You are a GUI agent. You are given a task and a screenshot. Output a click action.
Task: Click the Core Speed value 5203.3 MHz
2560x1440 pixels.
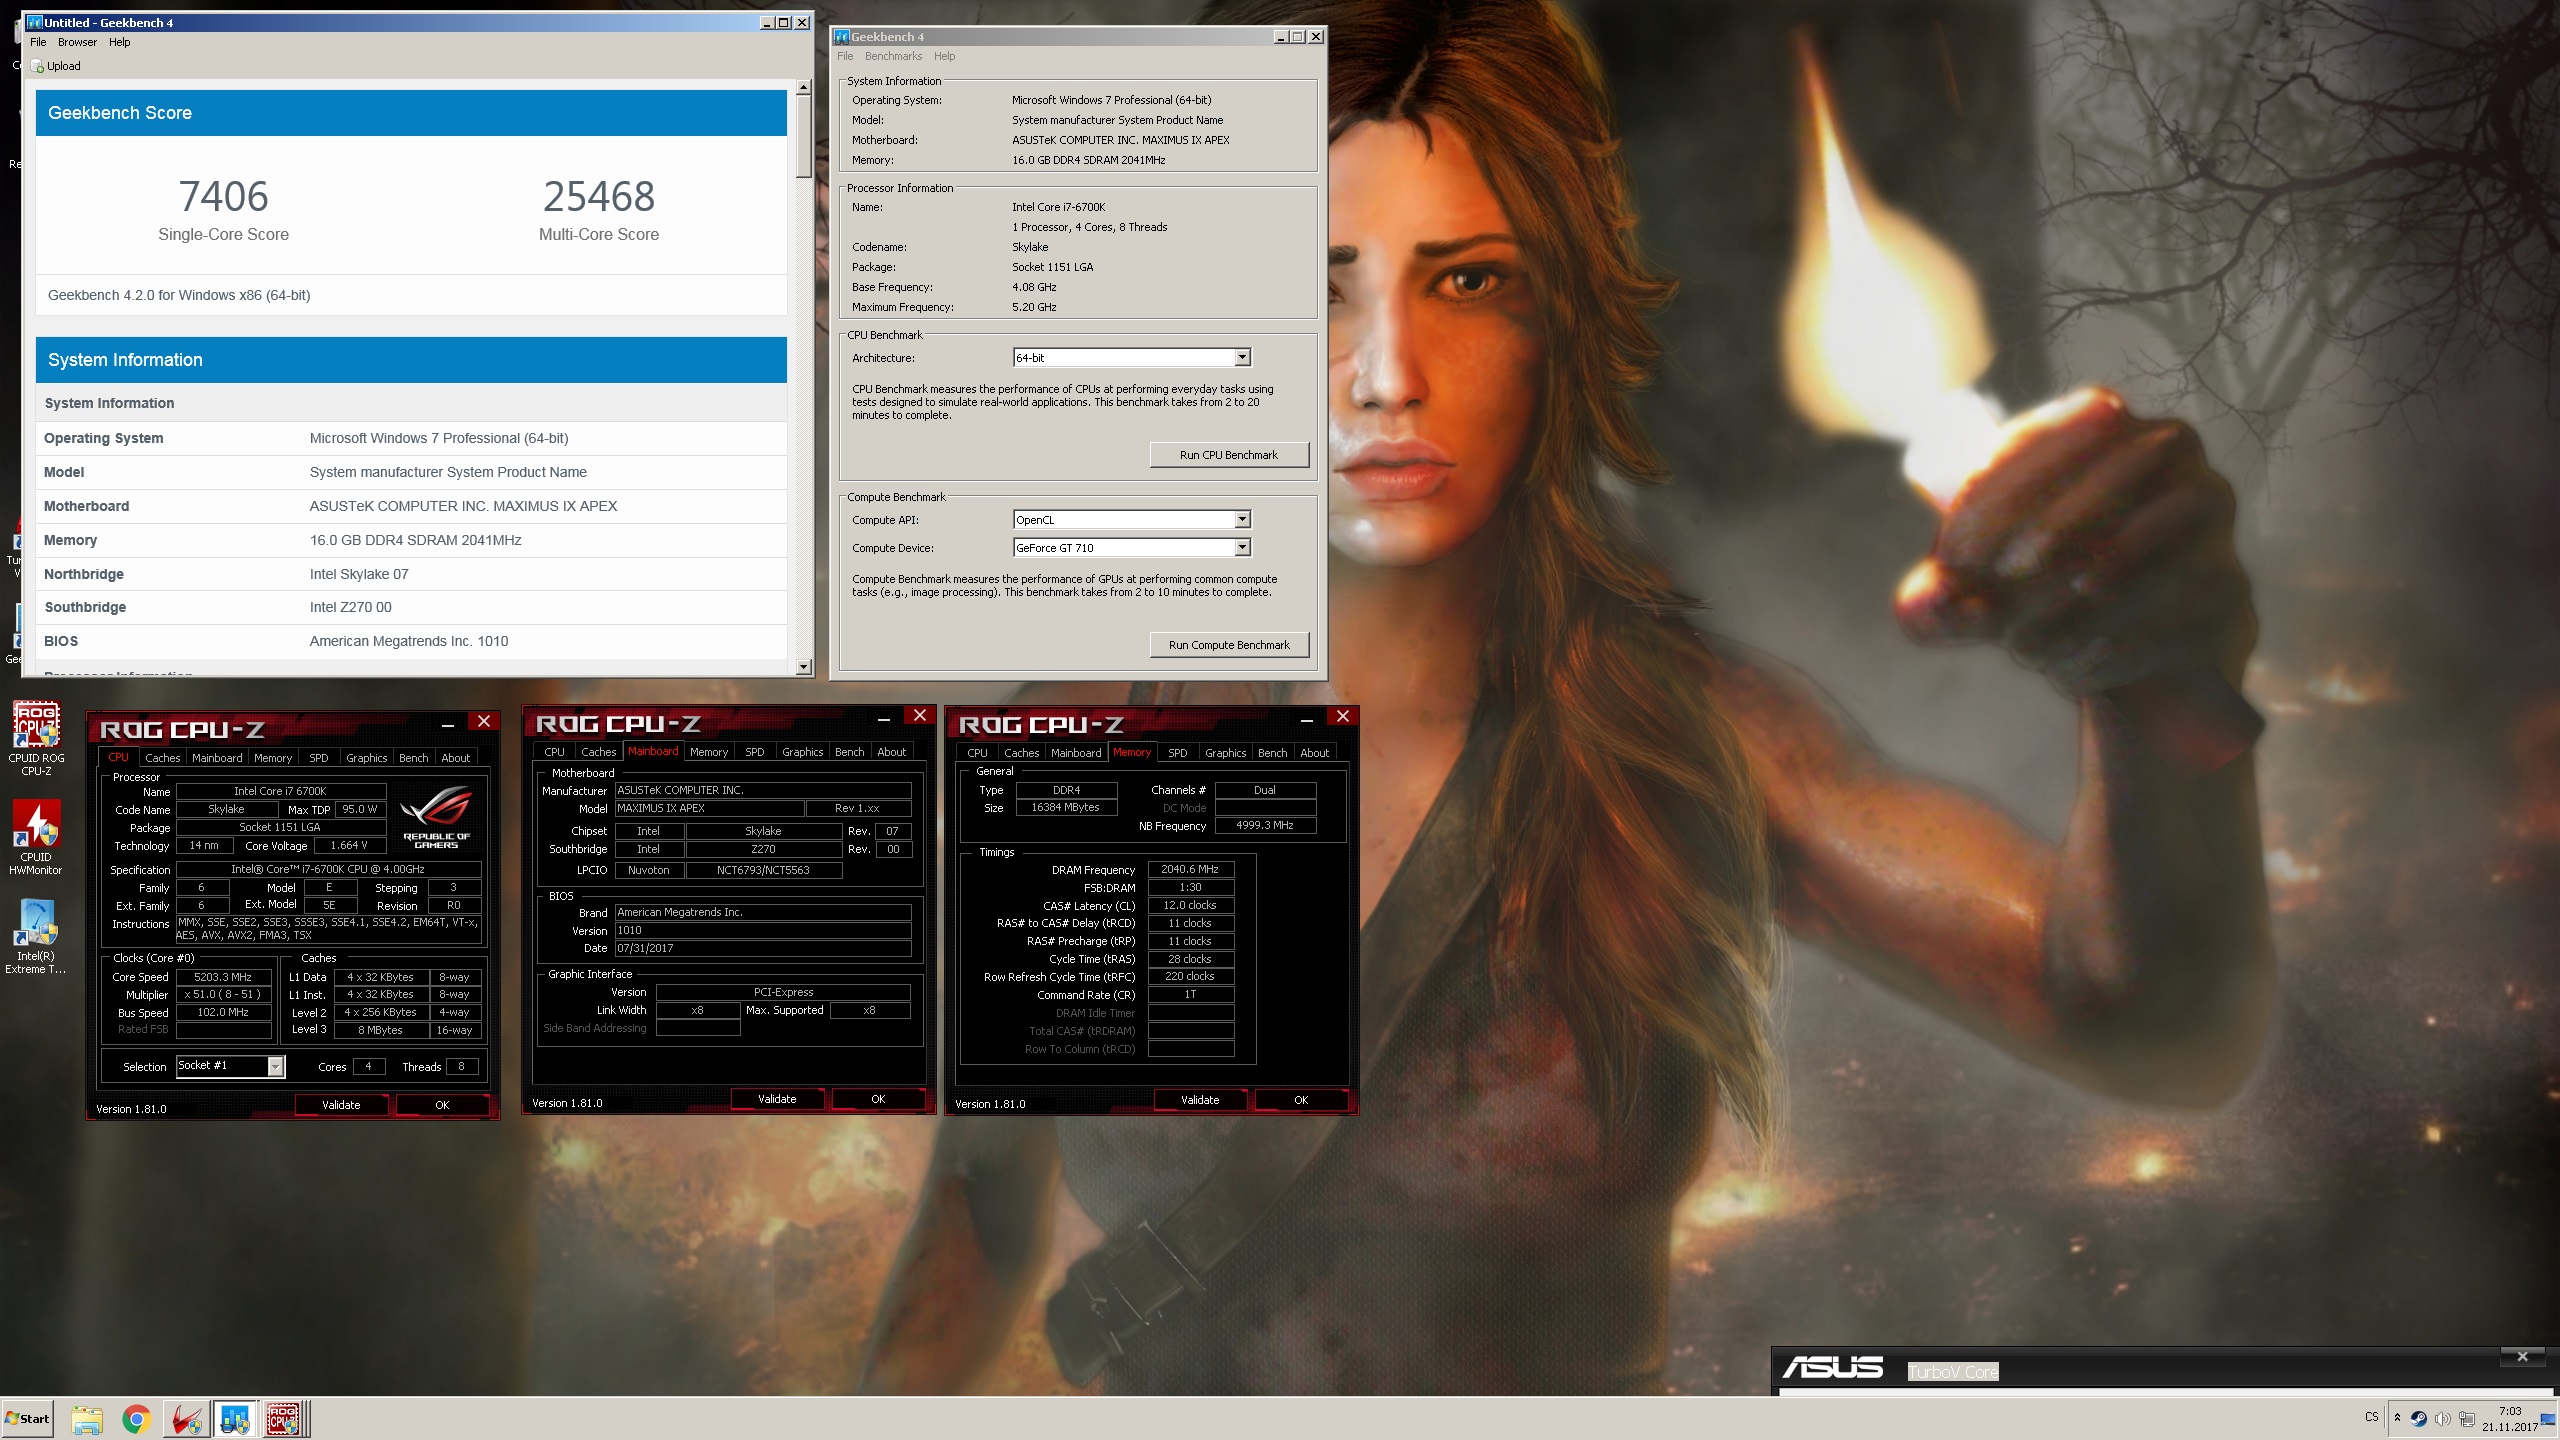223,977
